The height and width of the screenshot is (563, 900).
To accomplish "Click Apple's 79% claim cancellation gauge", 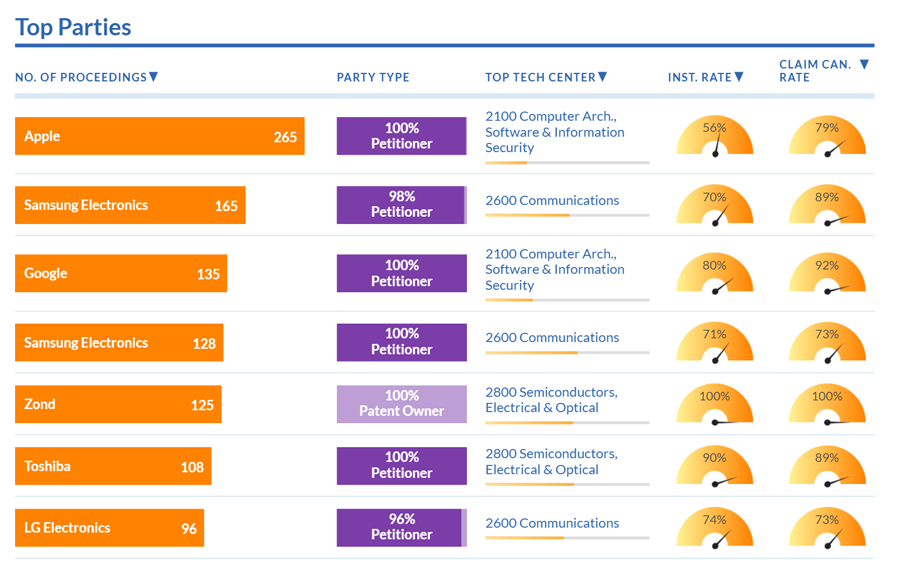I will (826, 137).
